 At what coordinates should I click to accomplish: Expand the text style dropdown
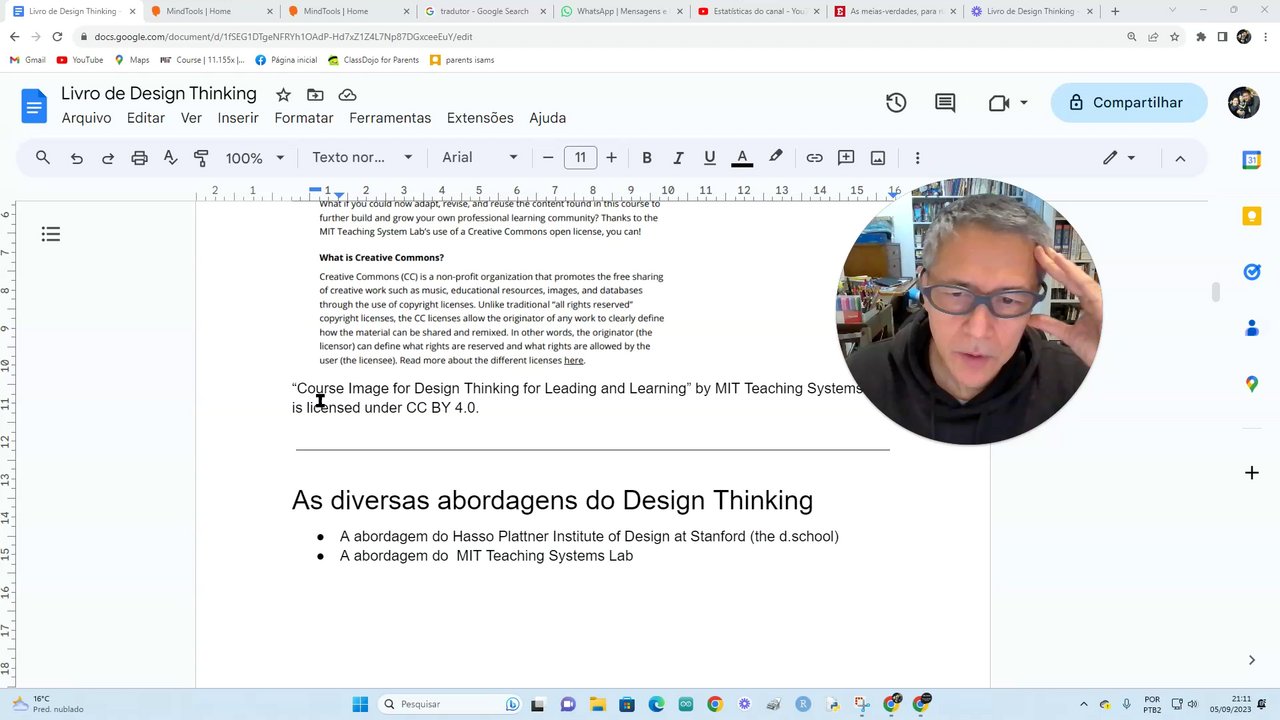pos(362,158)
